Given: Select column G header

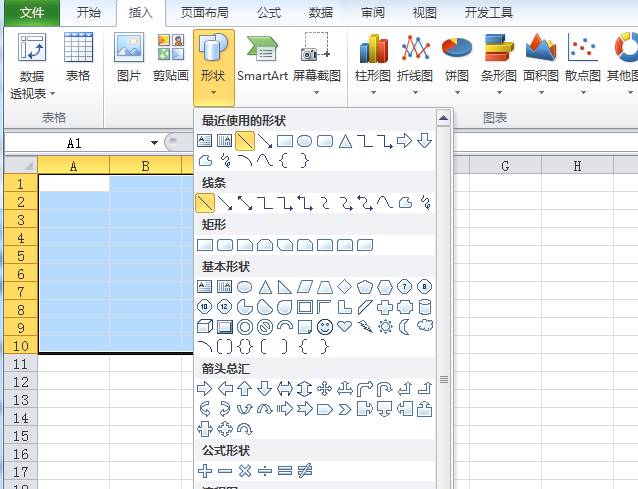Looking at the screenshot, I should [x=505, y=166].
